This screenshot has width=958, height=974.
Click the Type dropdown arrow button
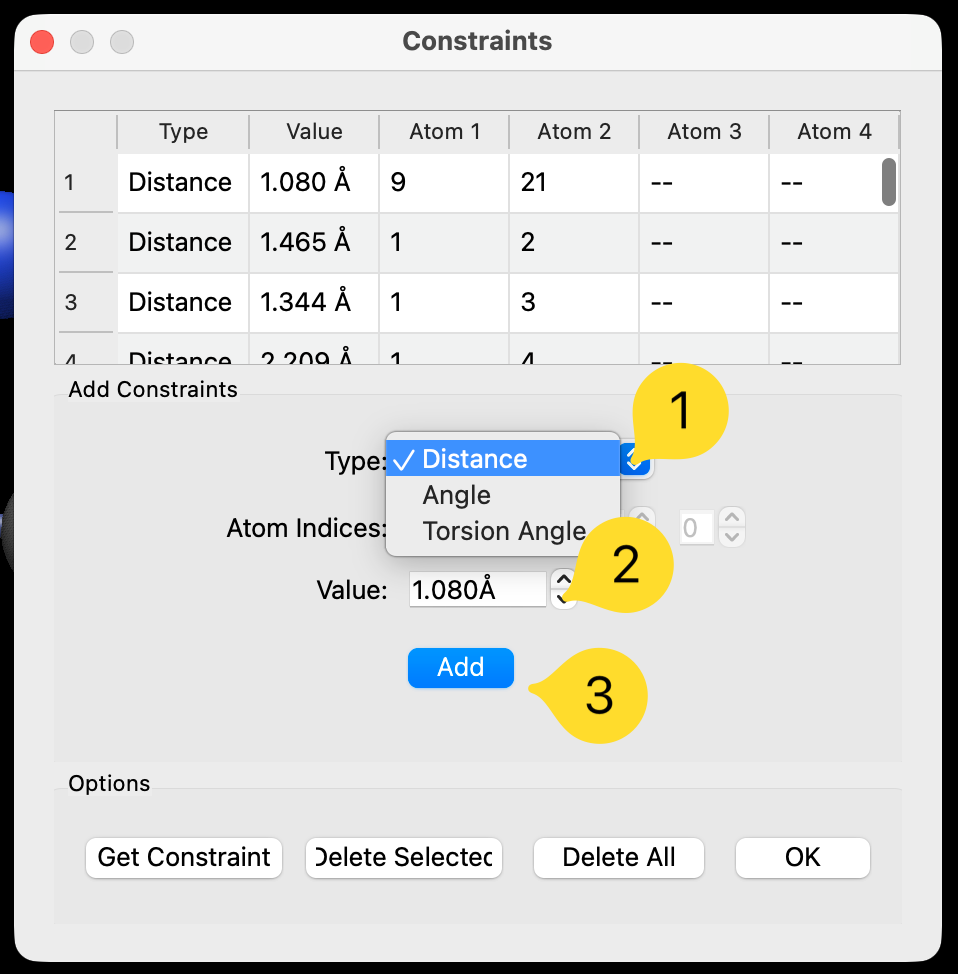(635, 461)
